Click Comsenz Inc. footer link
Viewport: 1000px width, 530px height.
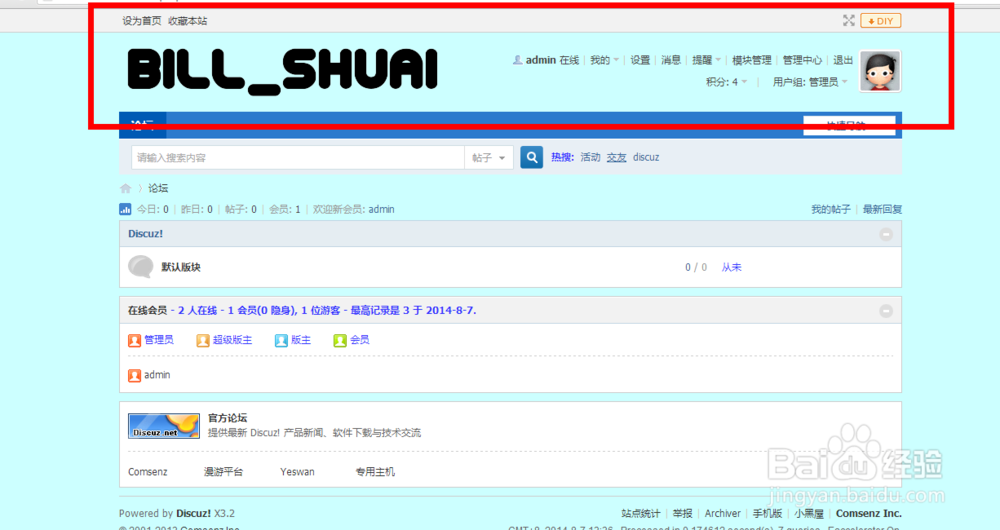869,513
